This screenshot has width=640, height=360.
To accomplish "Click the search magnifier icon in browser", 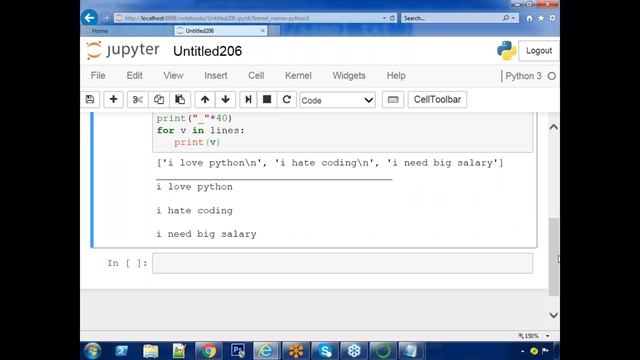I will pos(506,18).
